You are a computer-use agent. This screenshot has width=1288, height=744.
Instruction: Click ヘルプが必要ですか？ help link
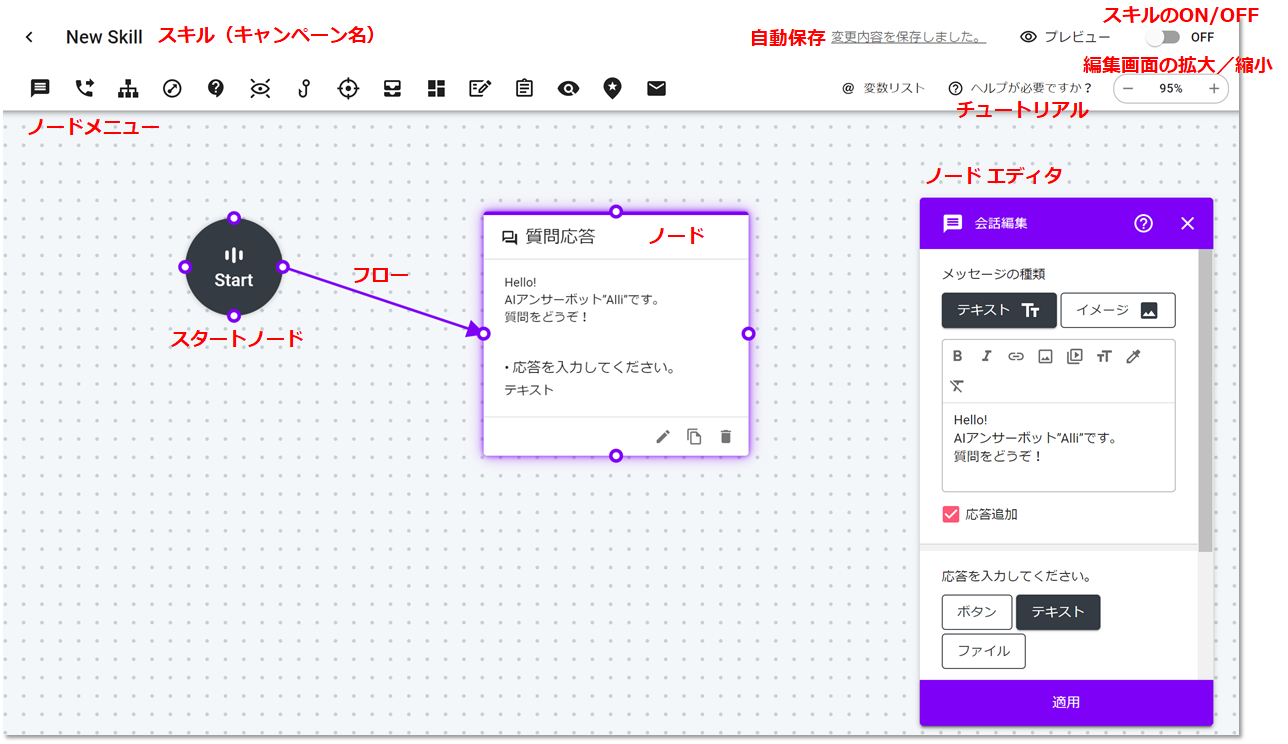(1021, 88)
